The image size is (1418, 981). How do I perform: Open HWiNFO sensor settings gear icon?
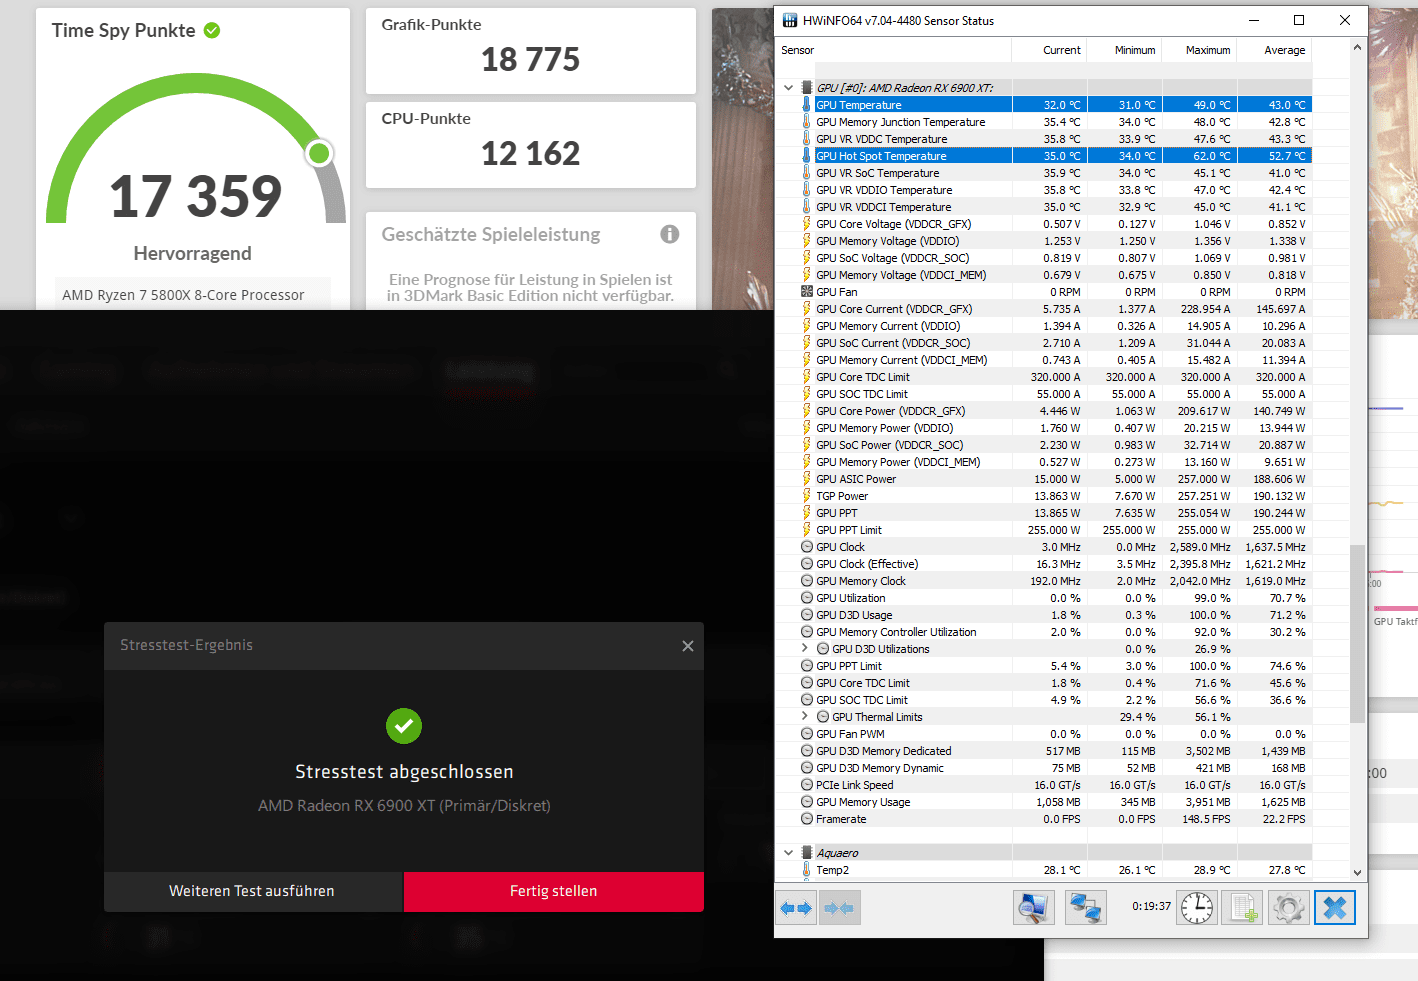pyautogui.click(x=1289, y=908)
